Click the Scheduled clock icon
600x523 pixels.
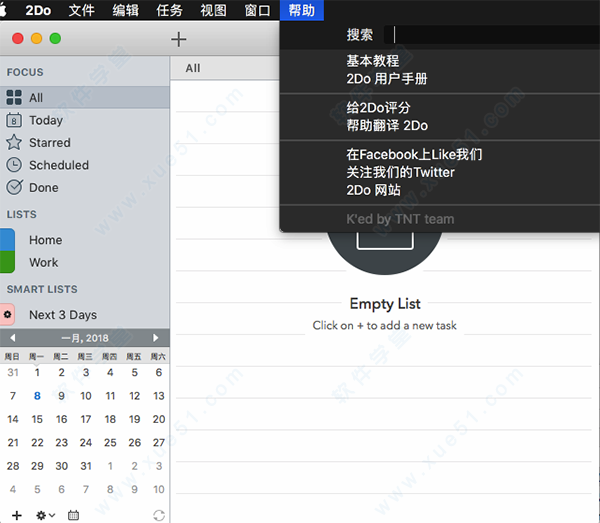click(x=14, y=165)
